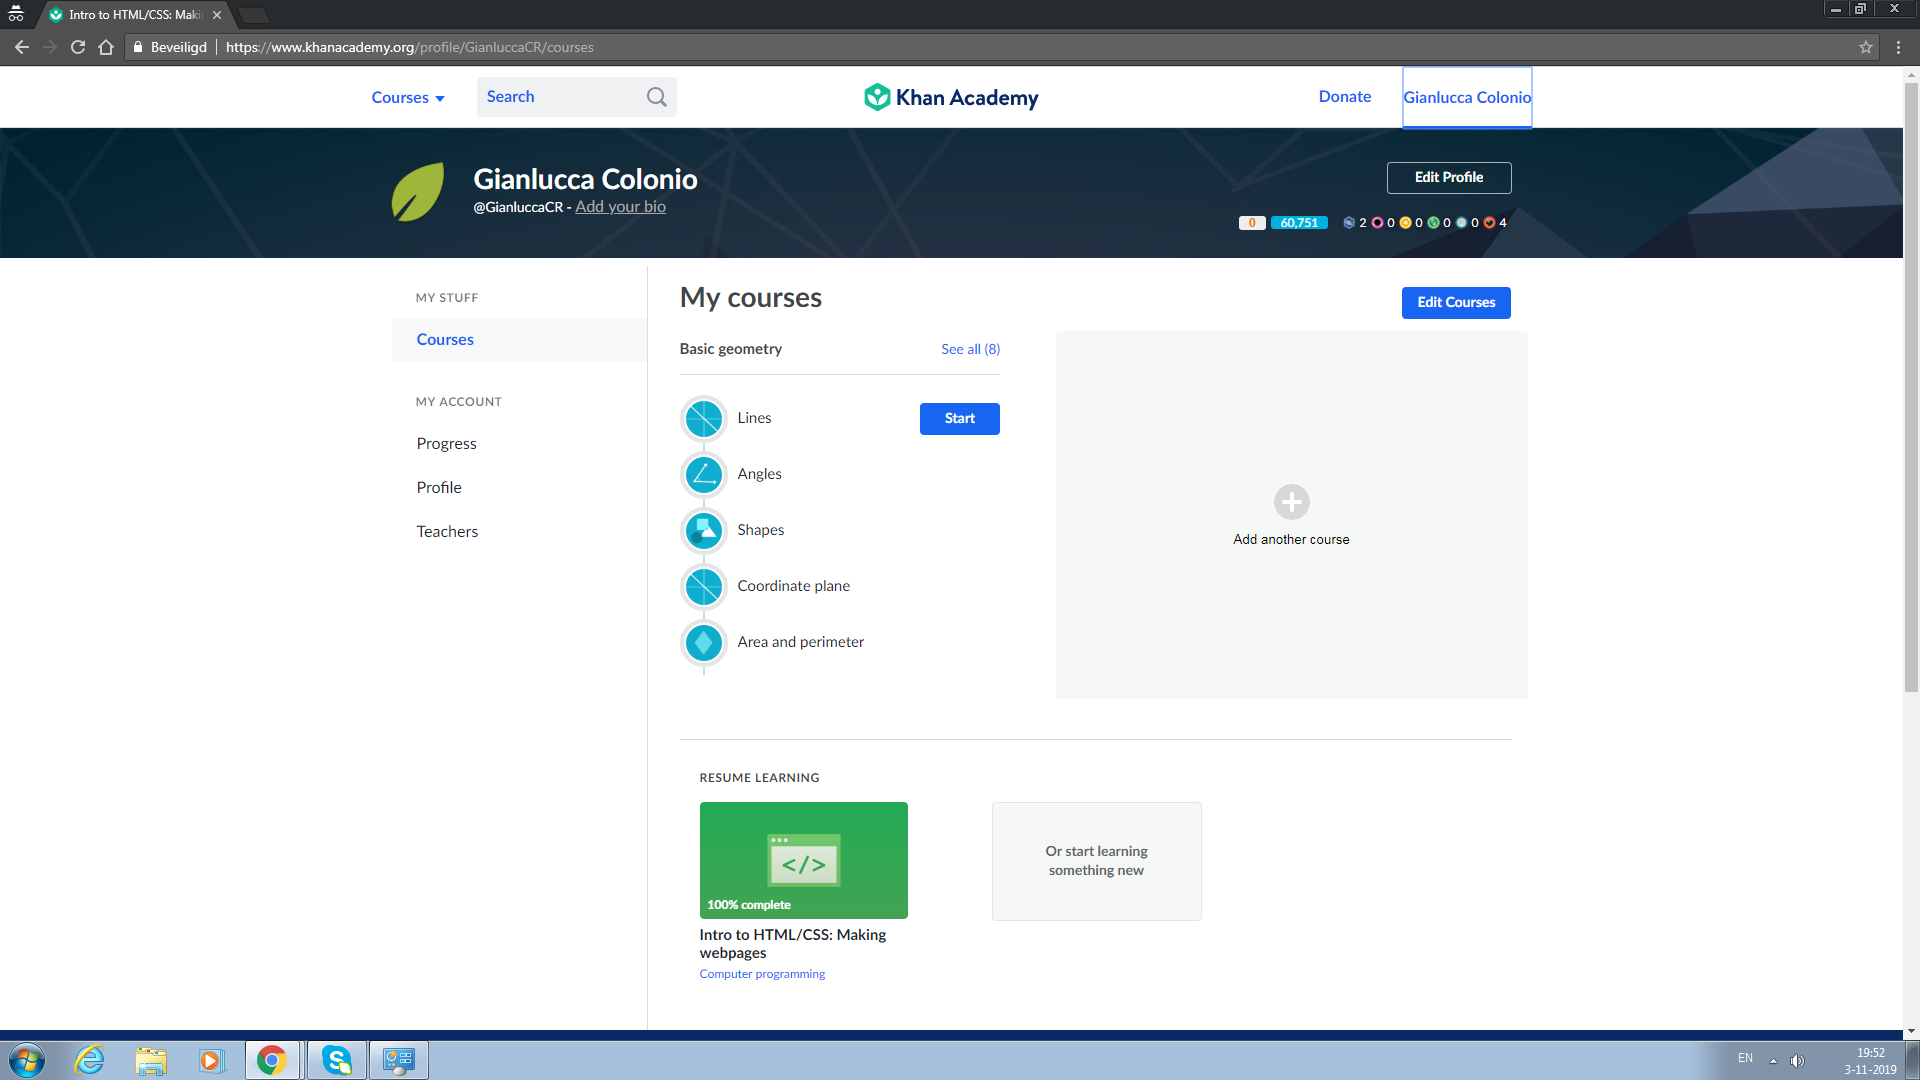Go back with the browser back arrow
1920x1080 pixels.
click(x=22, y=47)
